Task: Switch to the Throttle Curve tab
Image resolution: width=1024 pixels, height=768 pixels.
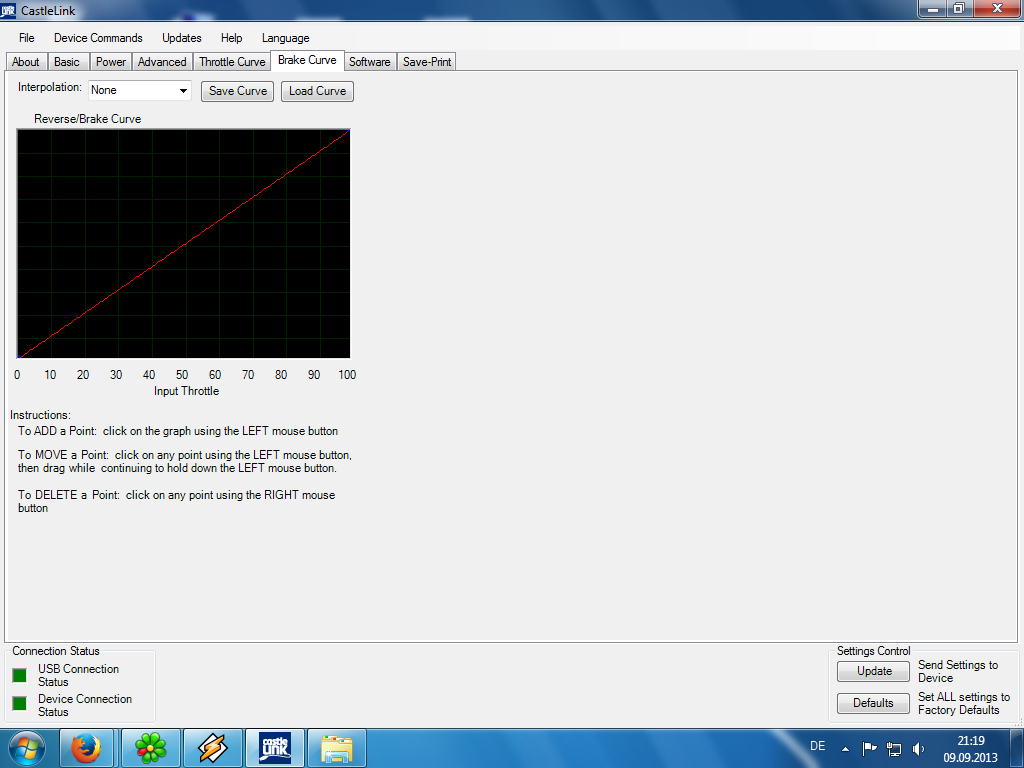Action: click(232, 62)
